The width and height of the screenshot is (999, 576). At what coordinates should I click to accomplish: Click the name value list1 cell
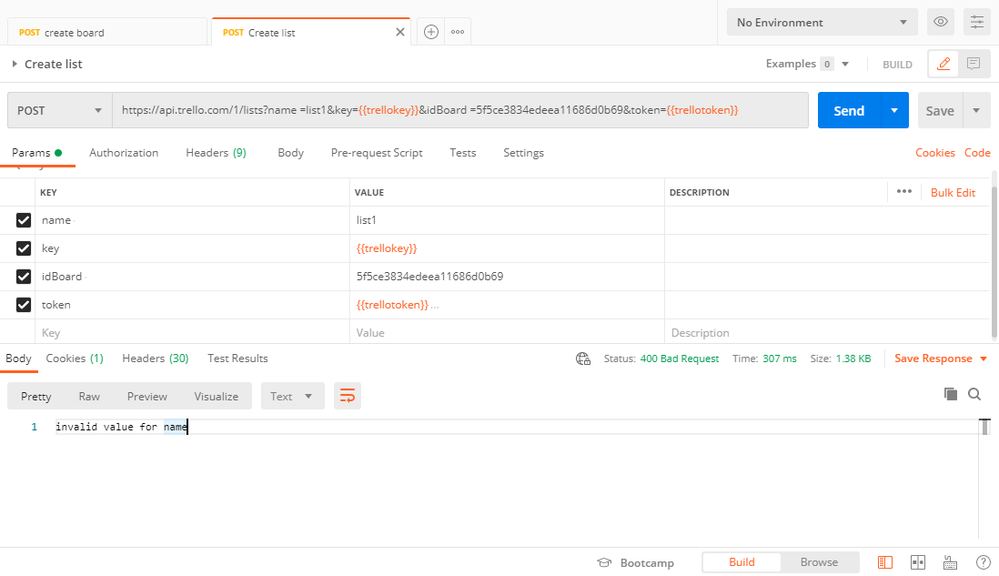(507, 220)
